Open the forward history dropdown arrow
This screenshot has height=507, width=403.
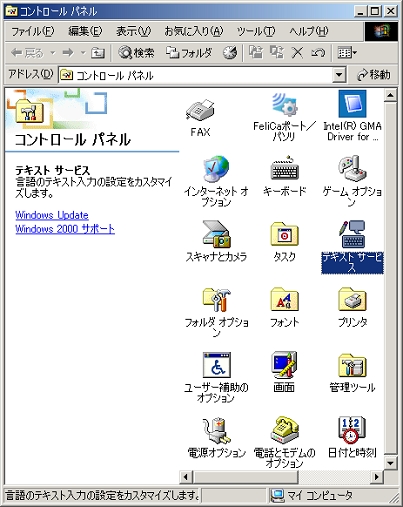83,53
